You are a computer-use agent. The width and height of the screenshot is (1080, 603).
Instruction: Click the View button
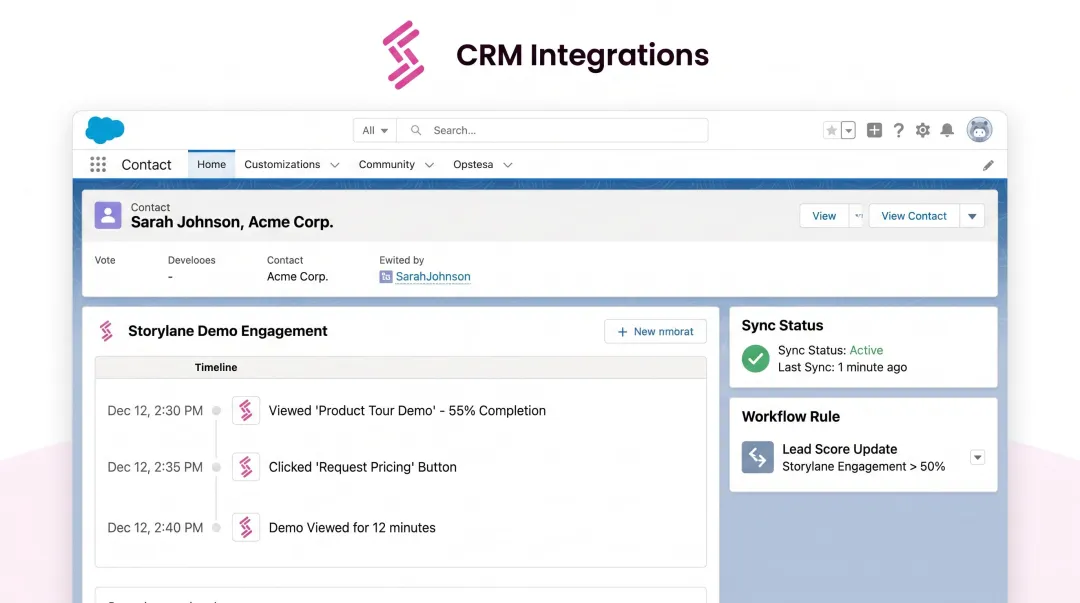click(824, 216)
